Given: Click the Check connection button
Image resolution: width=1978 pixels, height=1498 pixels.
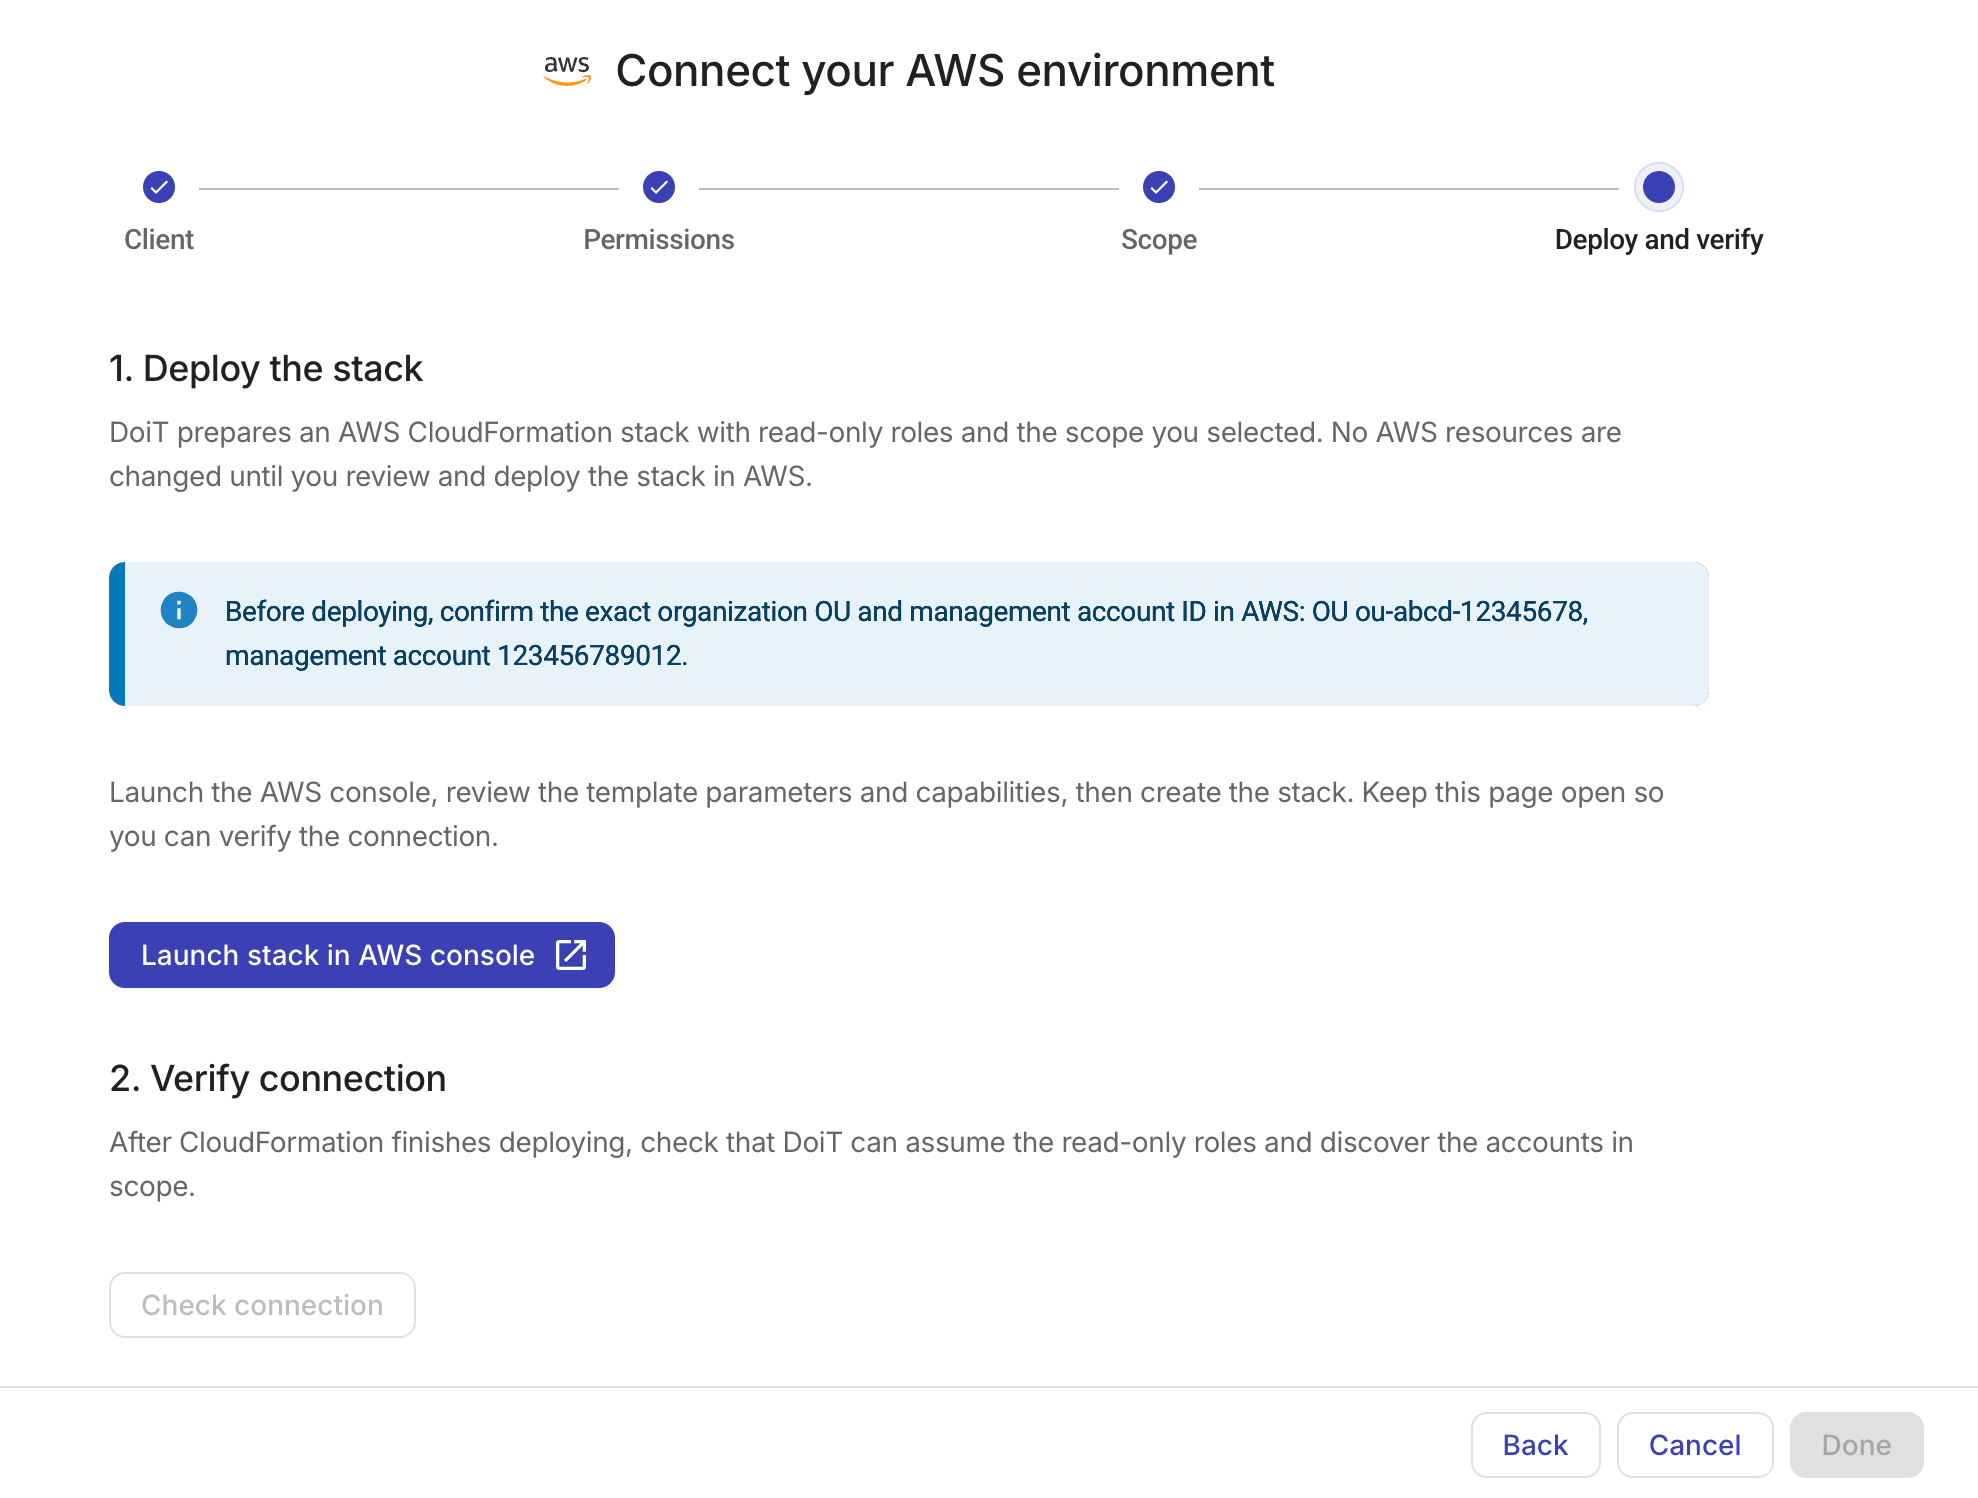Looking at the screenshot, I should [x=262, y=1305].
